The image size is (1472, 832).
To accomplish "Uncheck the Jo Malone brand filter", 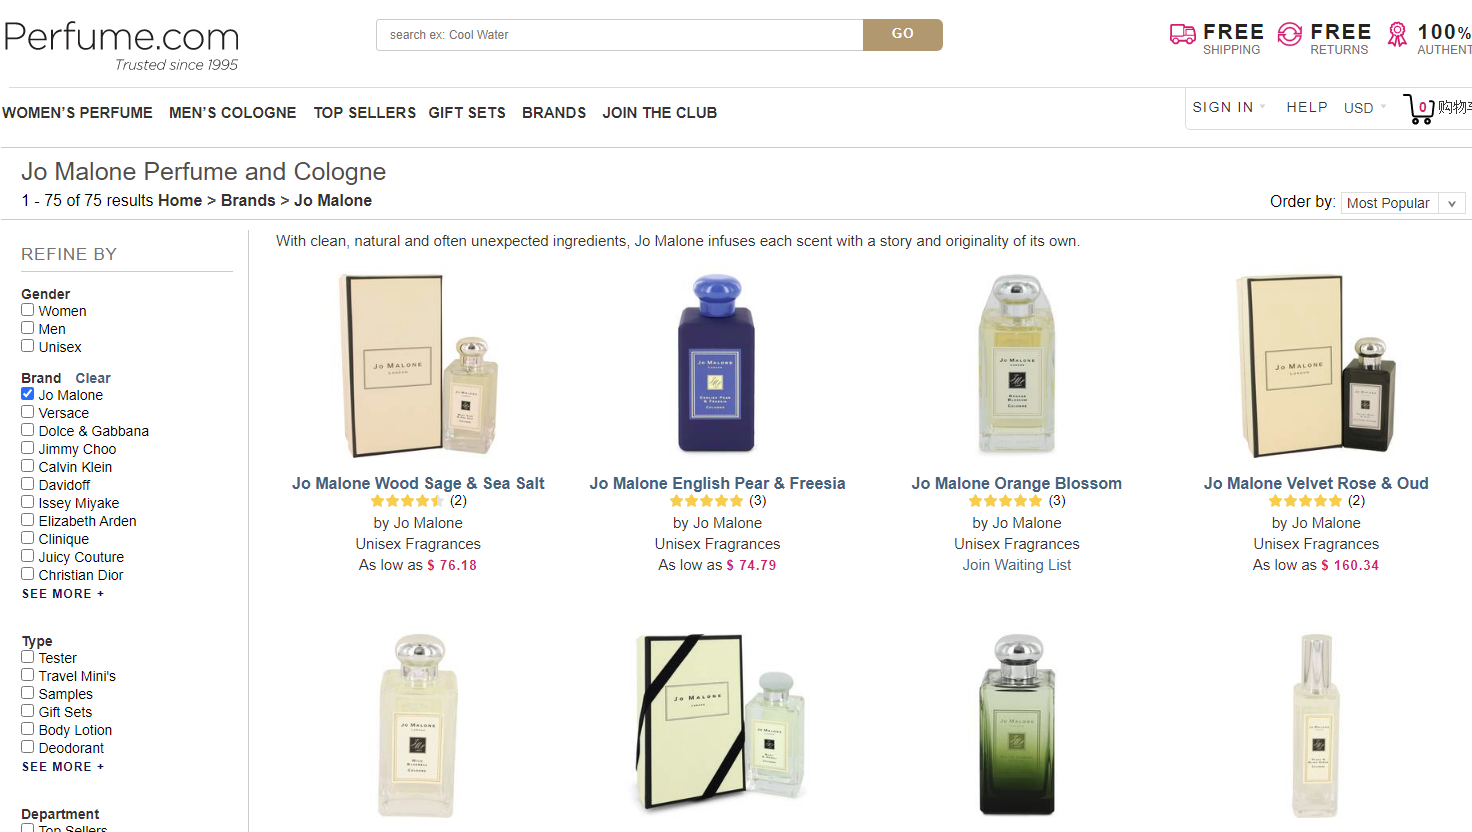I will 28,394.
